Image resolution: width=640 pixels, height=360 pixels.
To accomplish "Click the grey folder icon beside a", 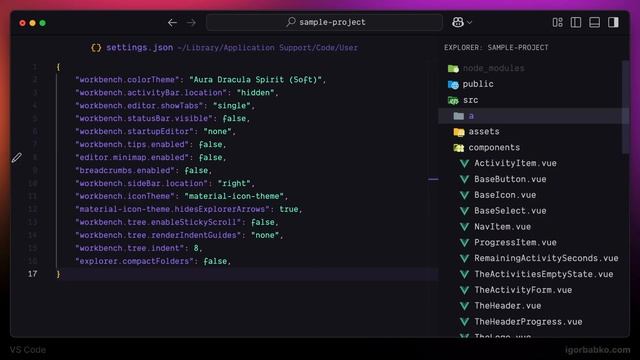I will point(459,116).
